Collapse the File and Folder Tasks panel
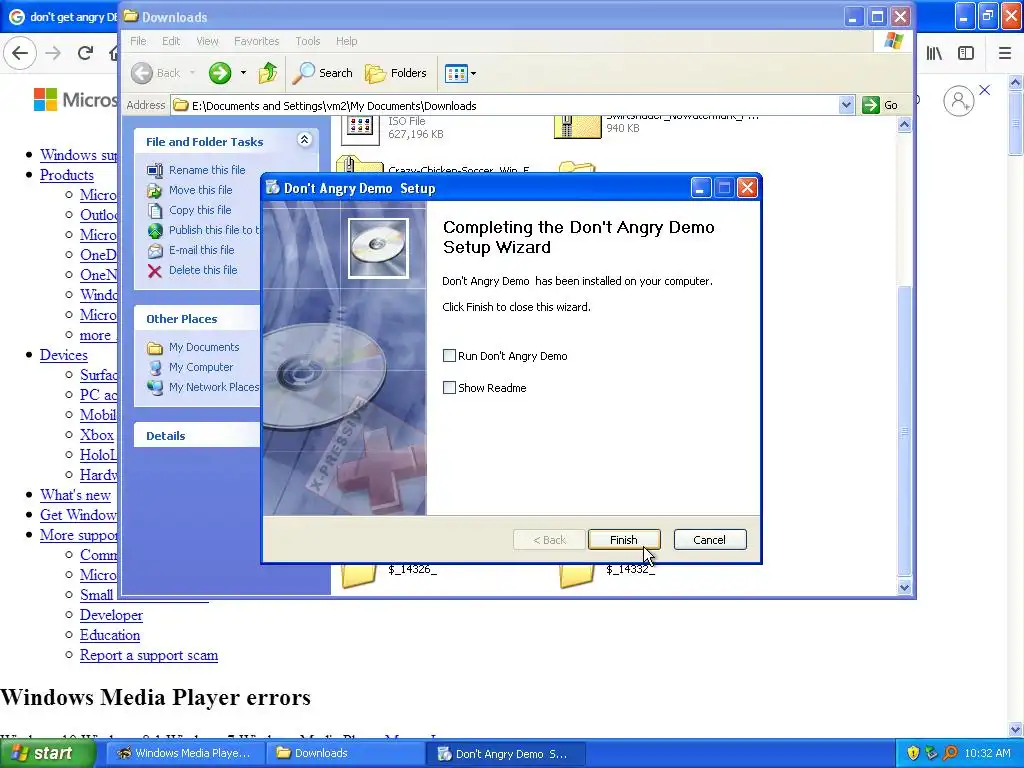 click(x=304, y=140)
